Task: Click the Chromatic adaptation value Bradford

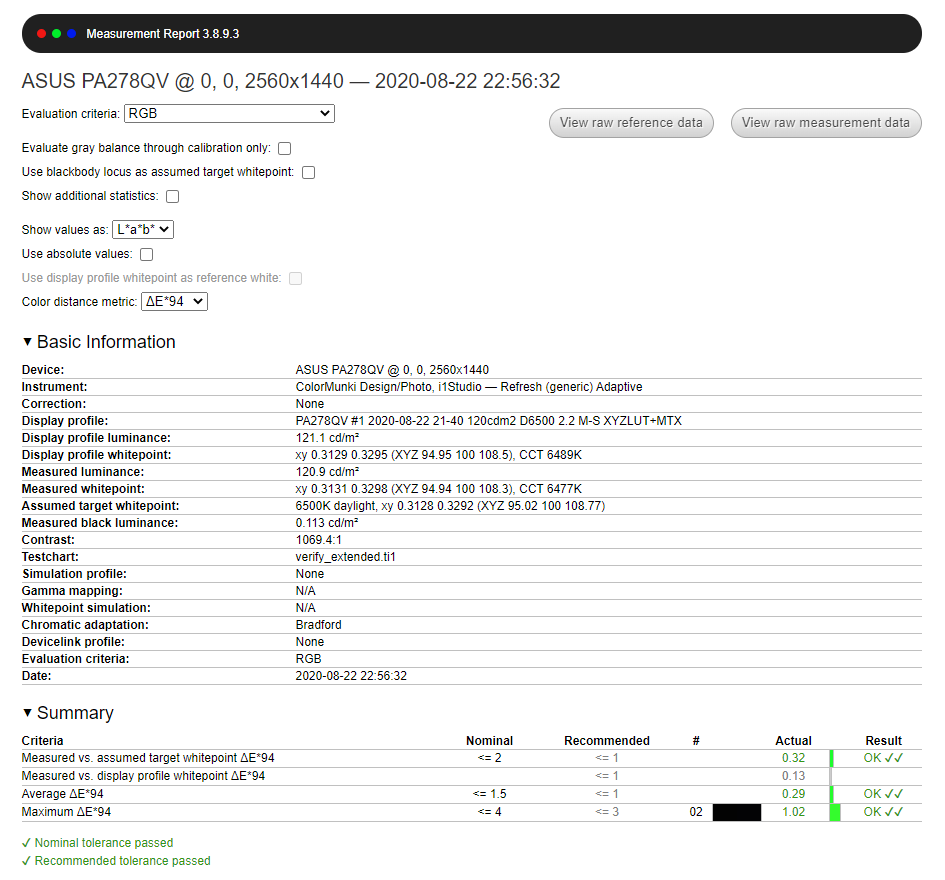Action: point(318,625)
